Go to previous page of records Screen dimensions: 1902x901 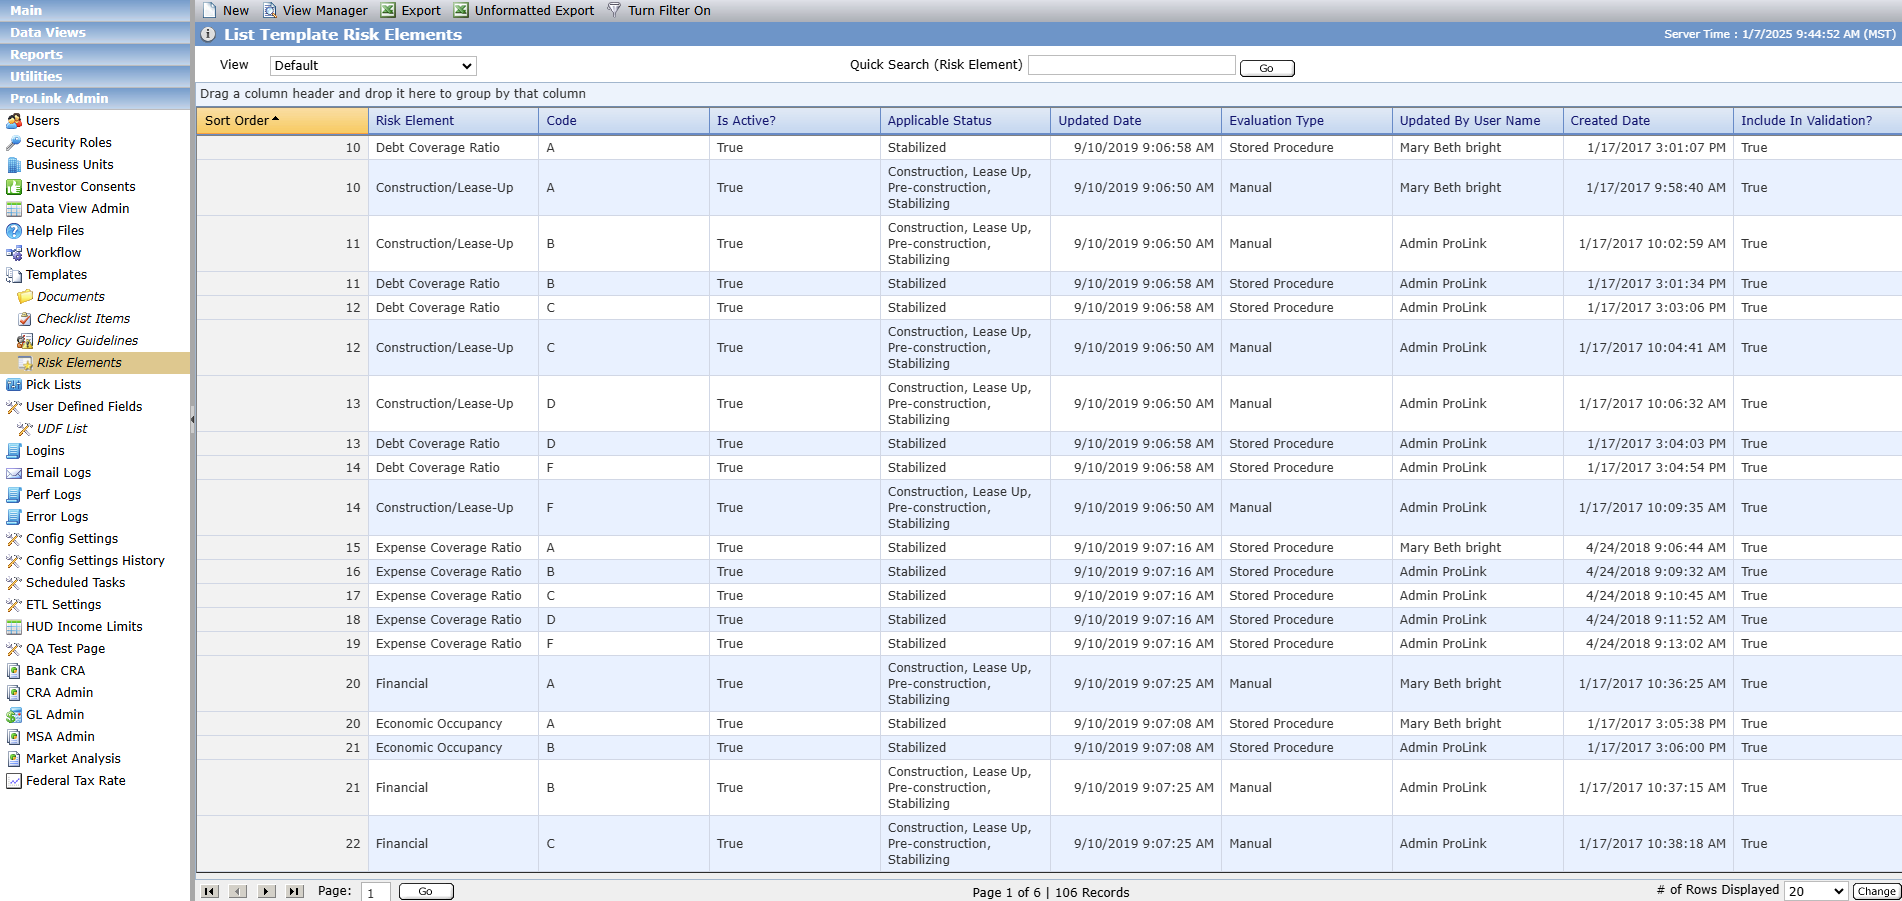[x=238, y=891]
